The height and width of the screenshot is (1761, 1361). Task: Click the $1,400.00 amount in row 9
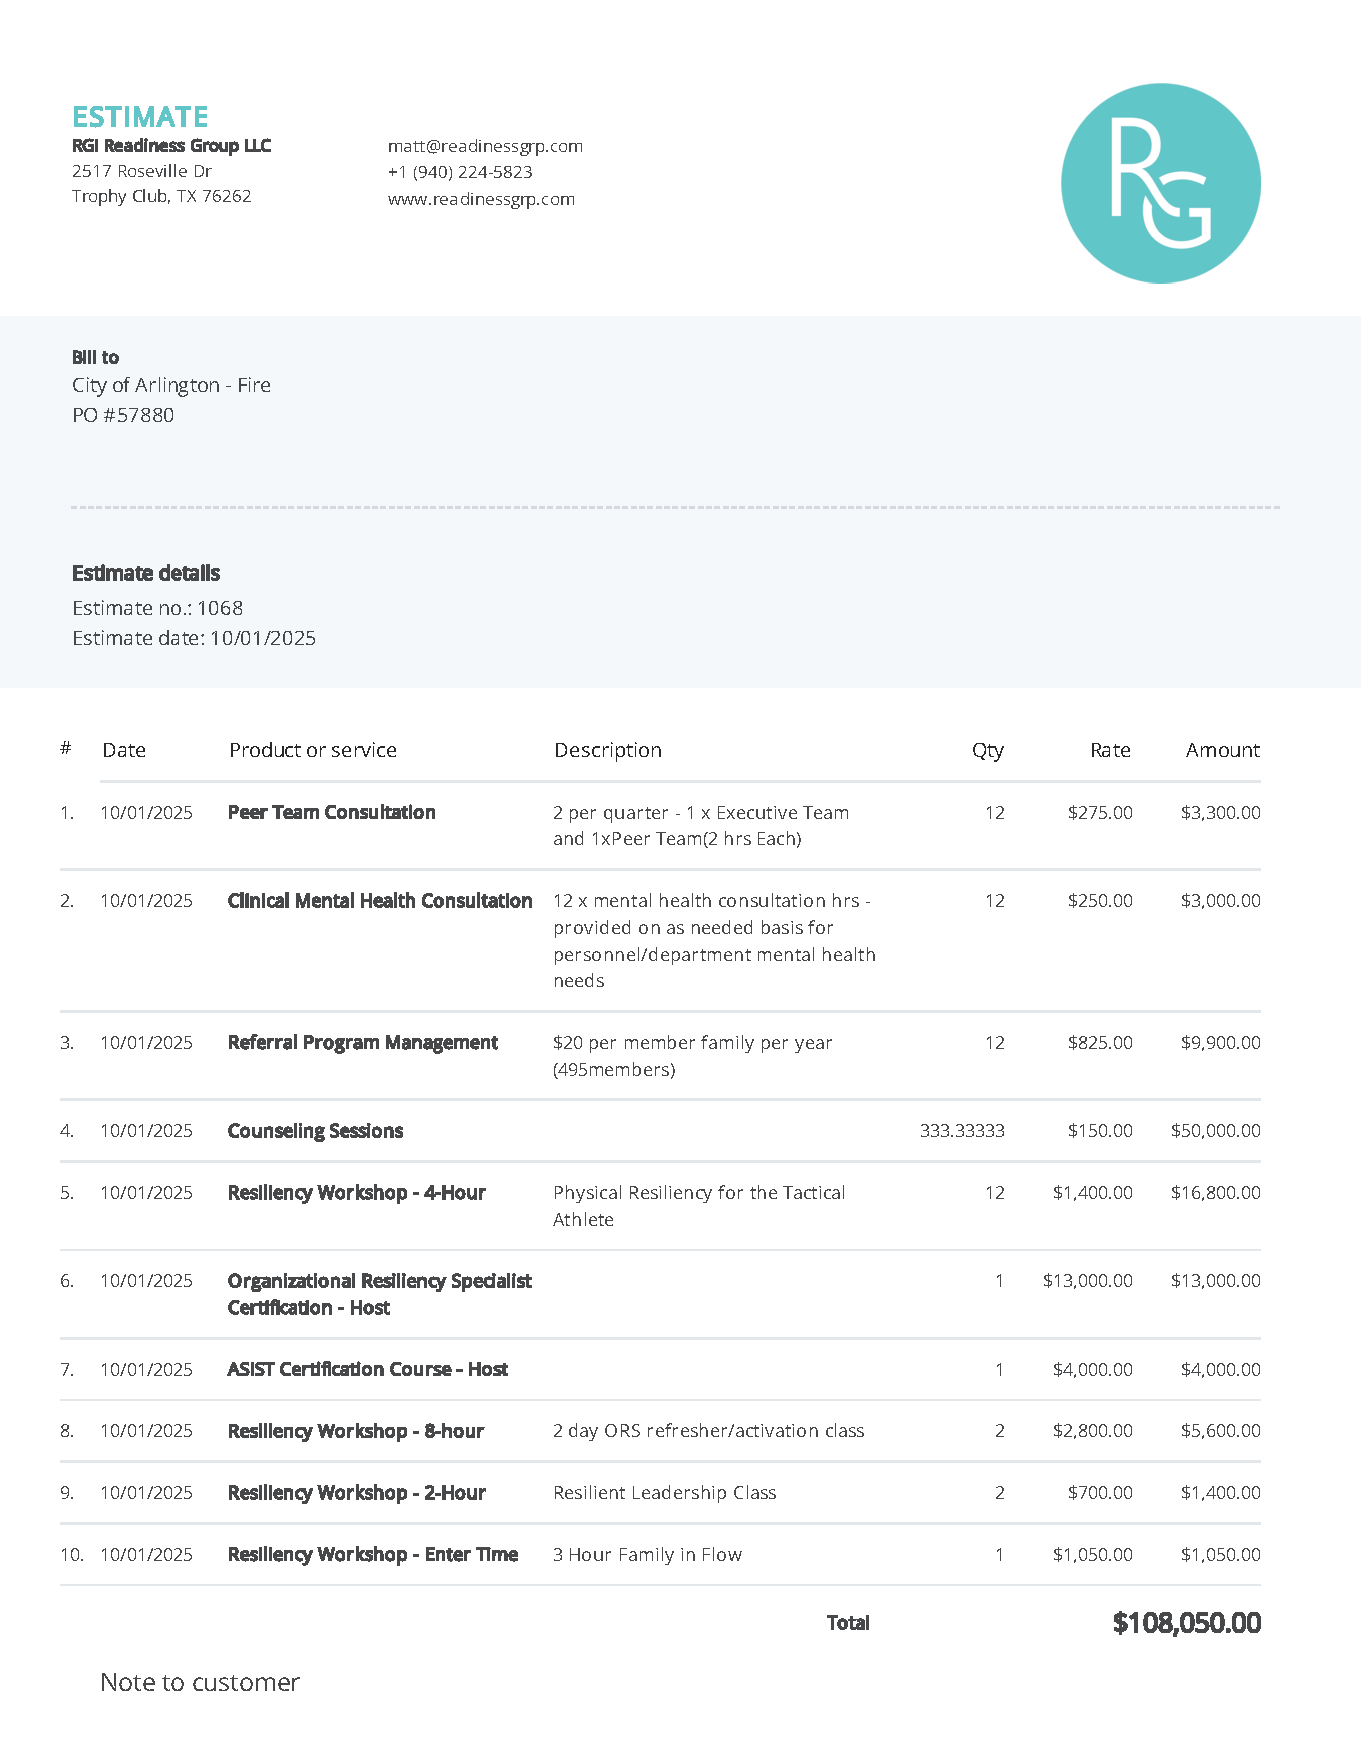click(x=1220, y=1493)
